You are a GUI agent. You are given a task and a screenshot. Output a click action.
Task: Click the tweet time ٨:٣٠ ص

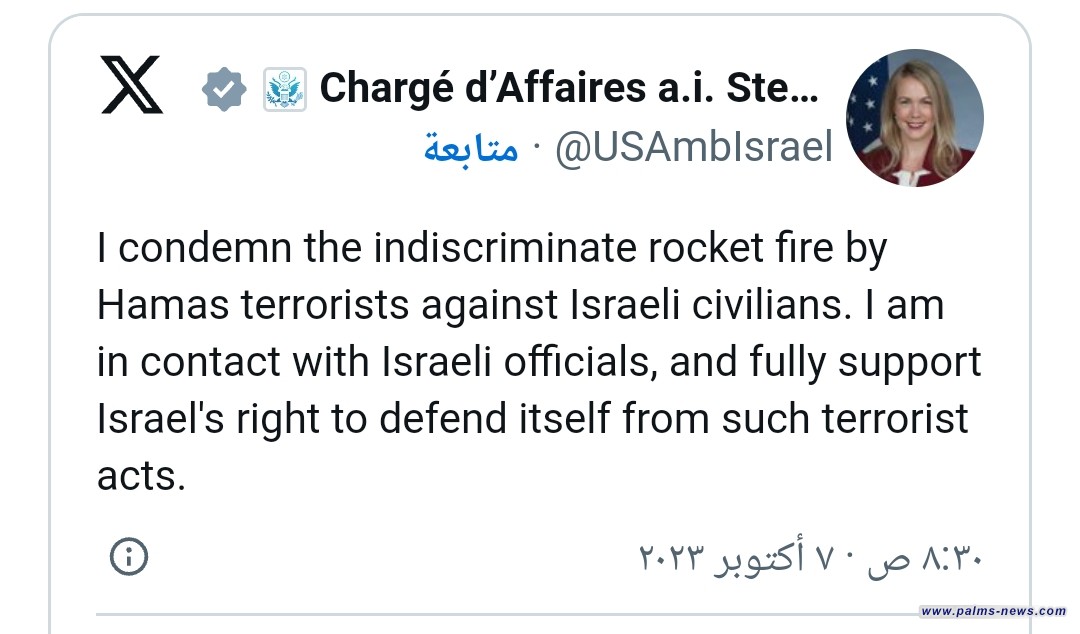tap(928, 557)
